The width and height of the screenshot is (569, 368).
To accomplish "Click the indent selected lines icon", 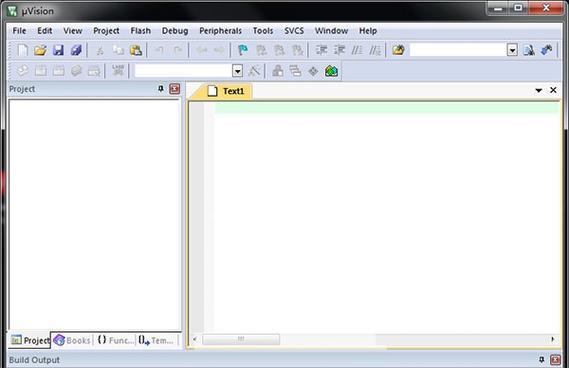I will pyautogui.click(x=321, y=50).
